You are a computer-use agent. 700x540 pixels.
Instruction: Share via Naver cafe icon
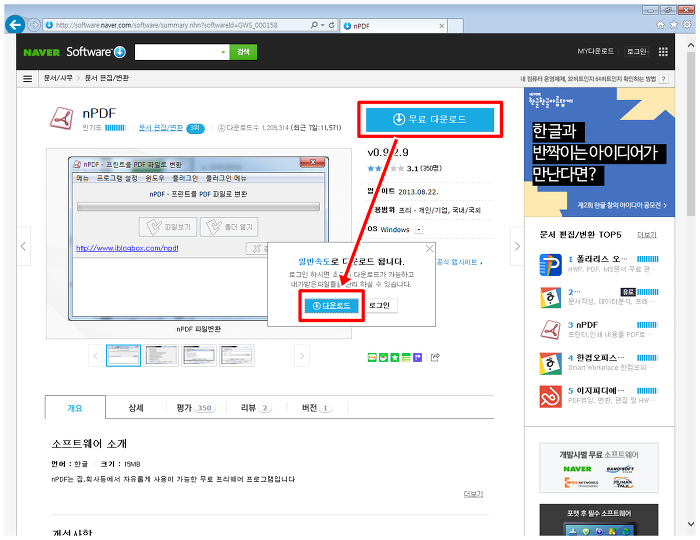[383, 357]
